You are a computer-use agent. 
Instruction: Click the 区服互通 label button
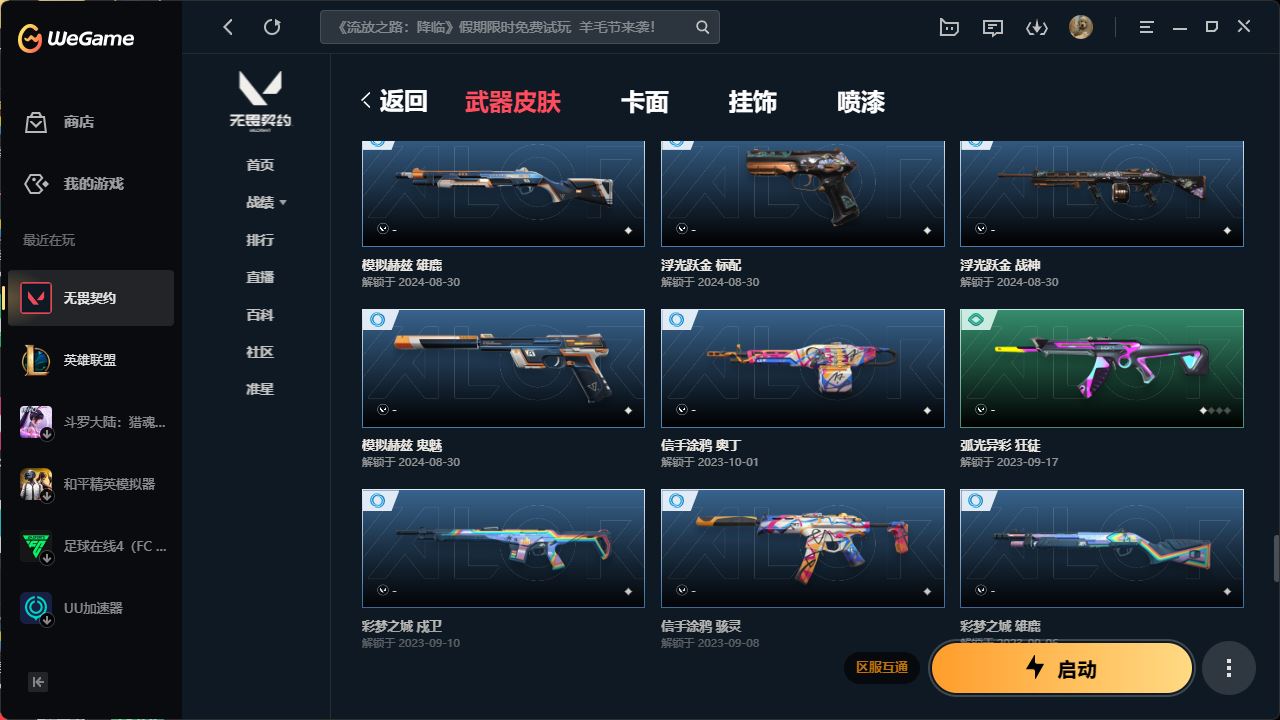(x=882, y=667)
